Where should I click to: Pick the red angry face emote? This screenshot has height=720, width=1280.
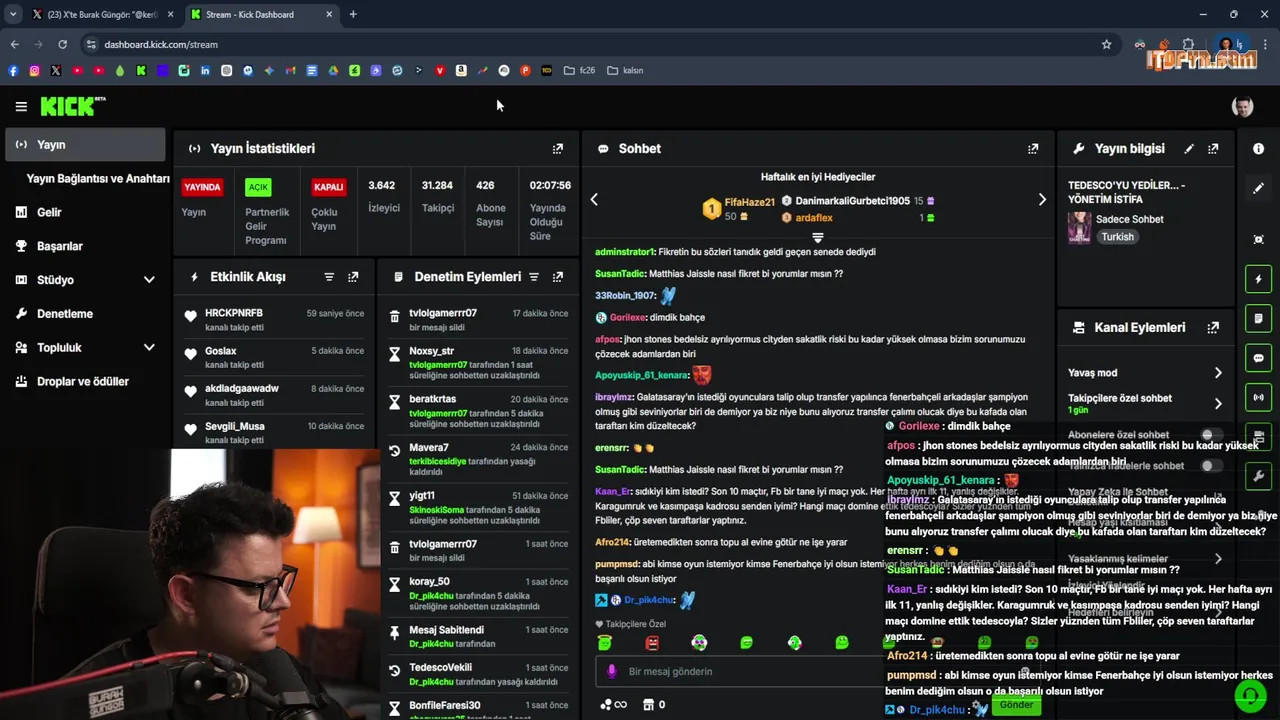(x=652, y=643)
